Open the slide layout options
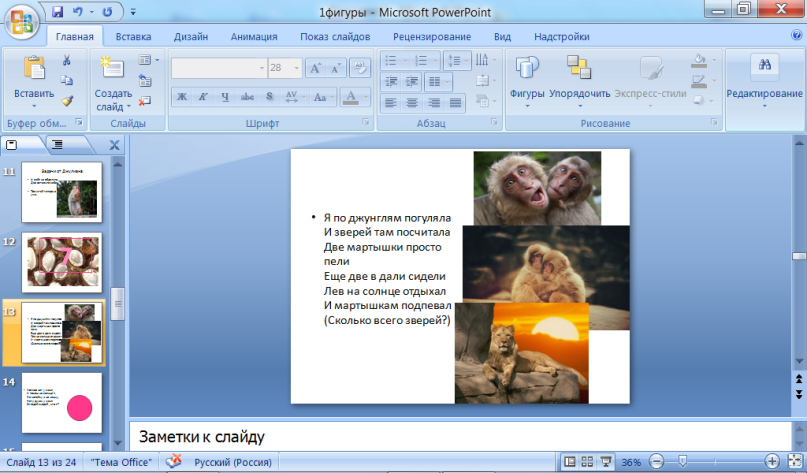The width and height of the screenshot is (807, 473). pyautogui.click(x=148, y=60)
